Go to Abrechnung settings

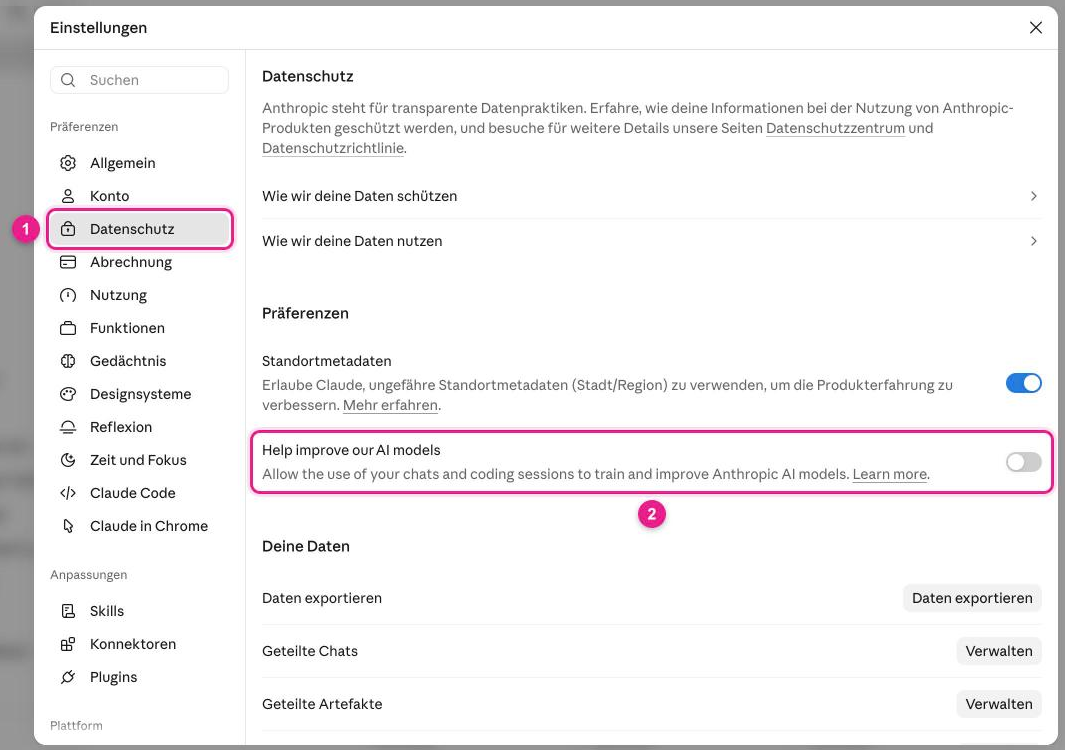[x=140, y=262]
